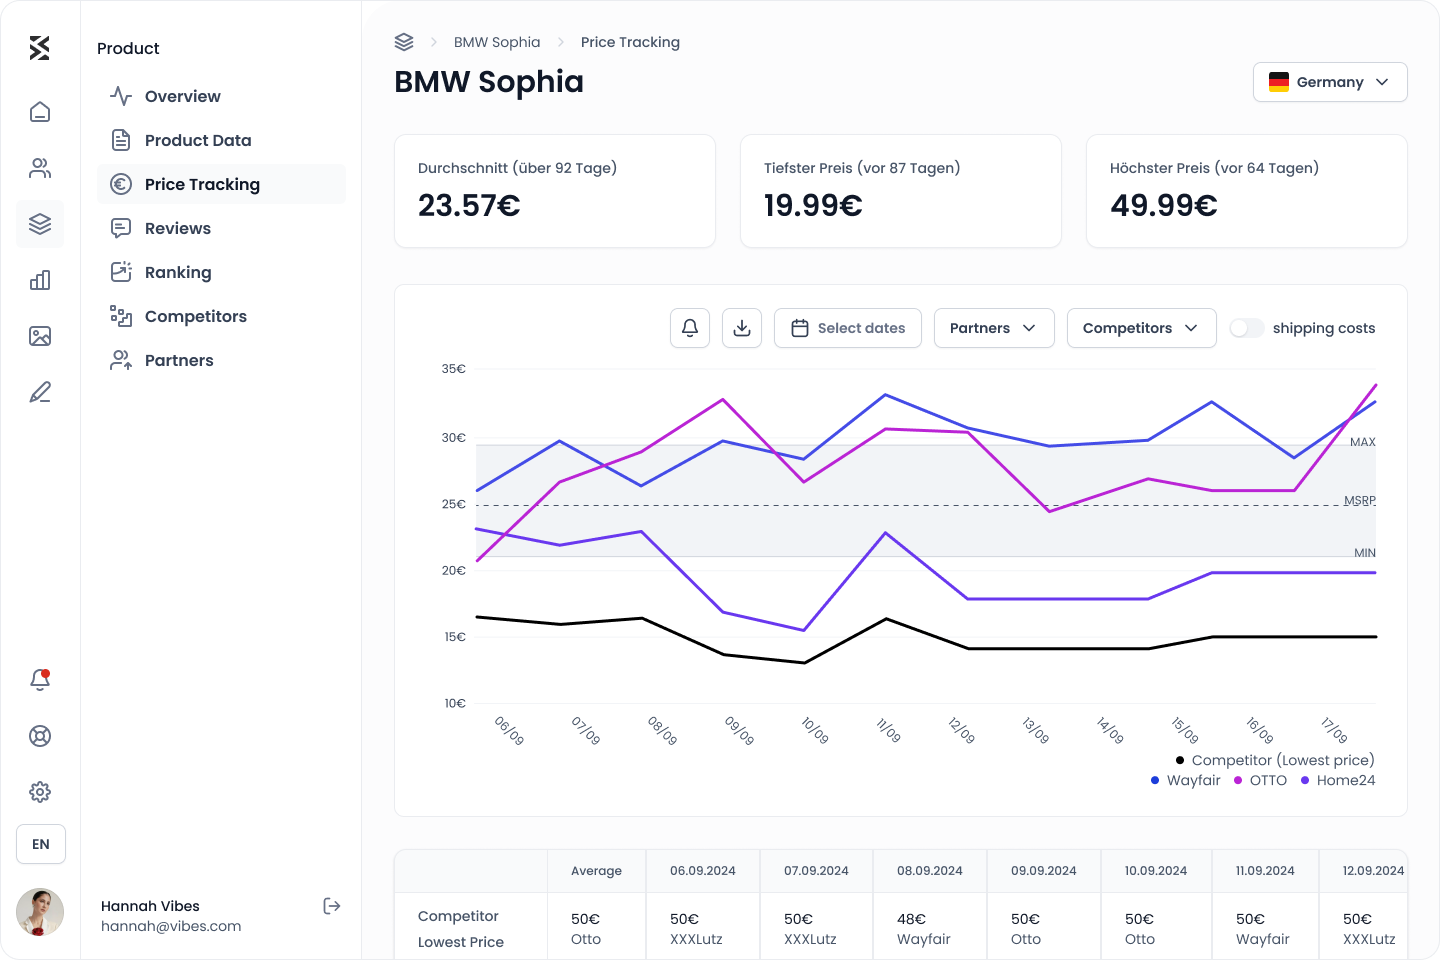The width and height of the screenshot is (1440, 960).
Task: Click the Select dates button
Action: pyautogui.click(x=848, y=328)
